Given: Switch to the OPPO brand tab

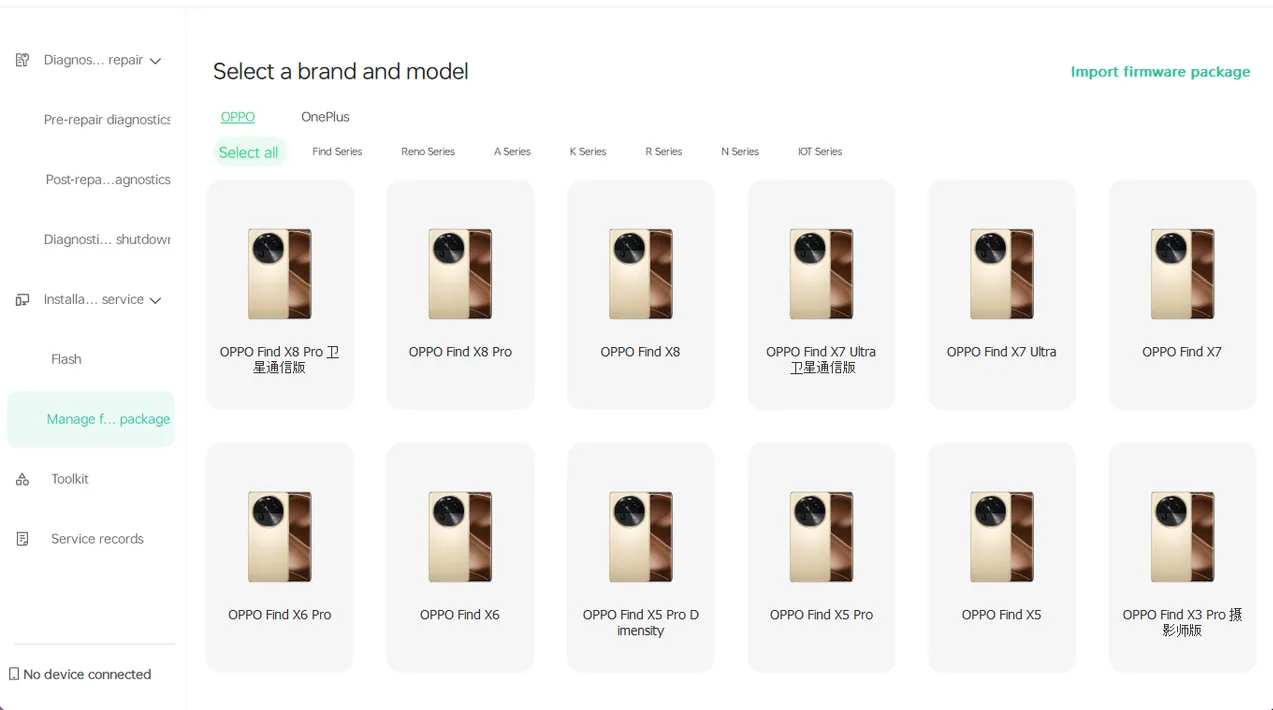Looking at the screenshot, I should [x=238, y=117].
